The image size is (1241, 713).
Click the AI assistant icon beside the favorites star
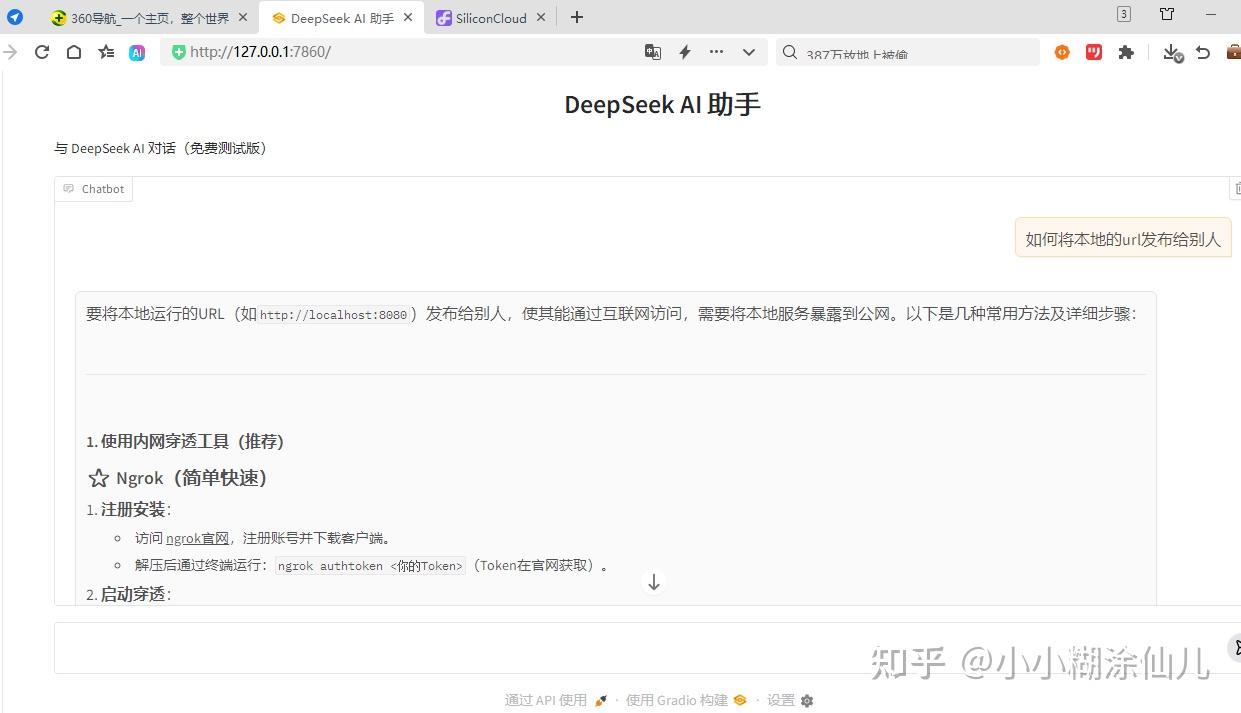(137, 52)
